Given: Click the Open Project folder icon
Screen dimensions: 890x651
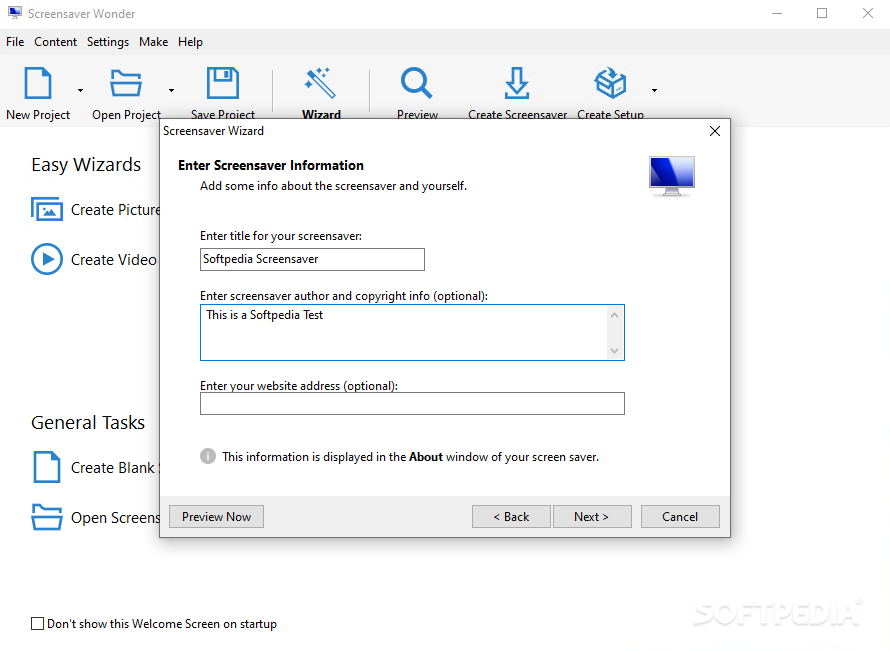Looking at the screenshot, I should [x=125, y=83].
